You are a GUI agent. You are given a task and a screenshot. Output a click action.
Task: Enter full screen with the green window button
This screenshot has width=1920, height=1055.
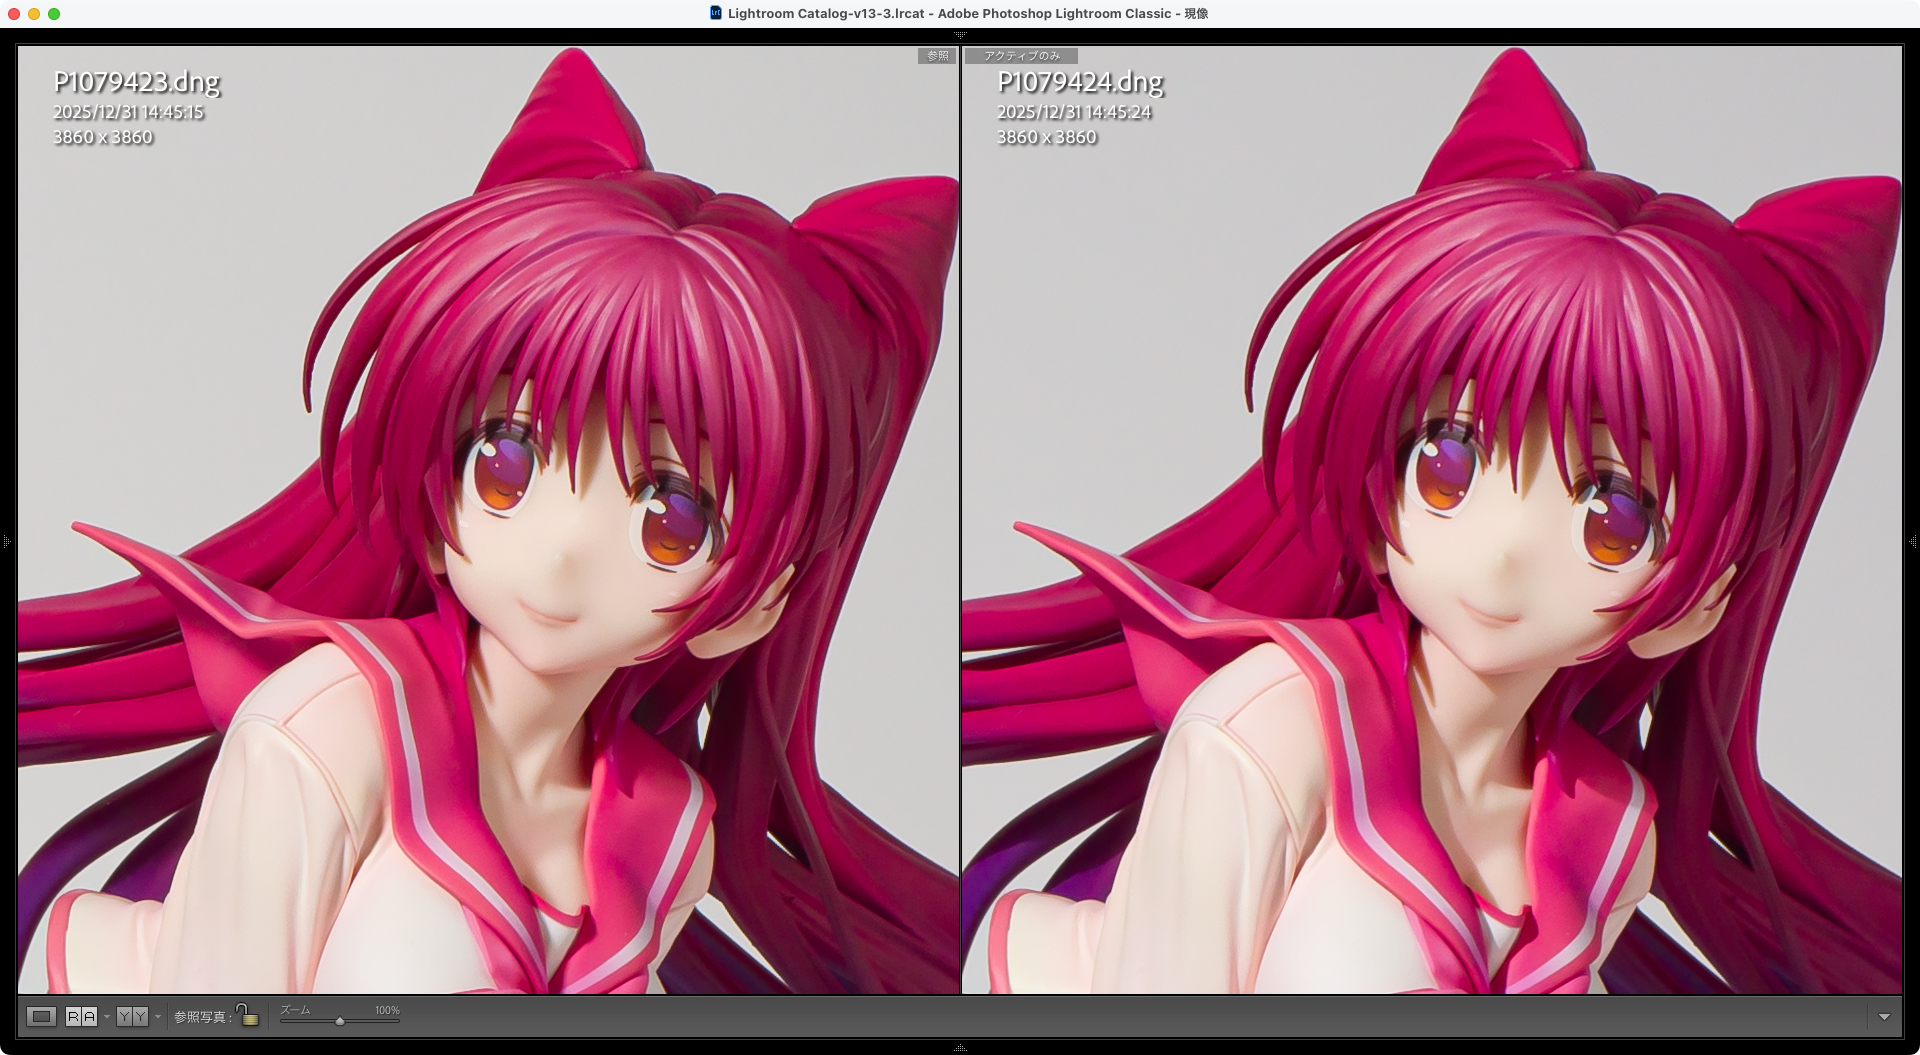pyautogui.click(x=54, y=14)
